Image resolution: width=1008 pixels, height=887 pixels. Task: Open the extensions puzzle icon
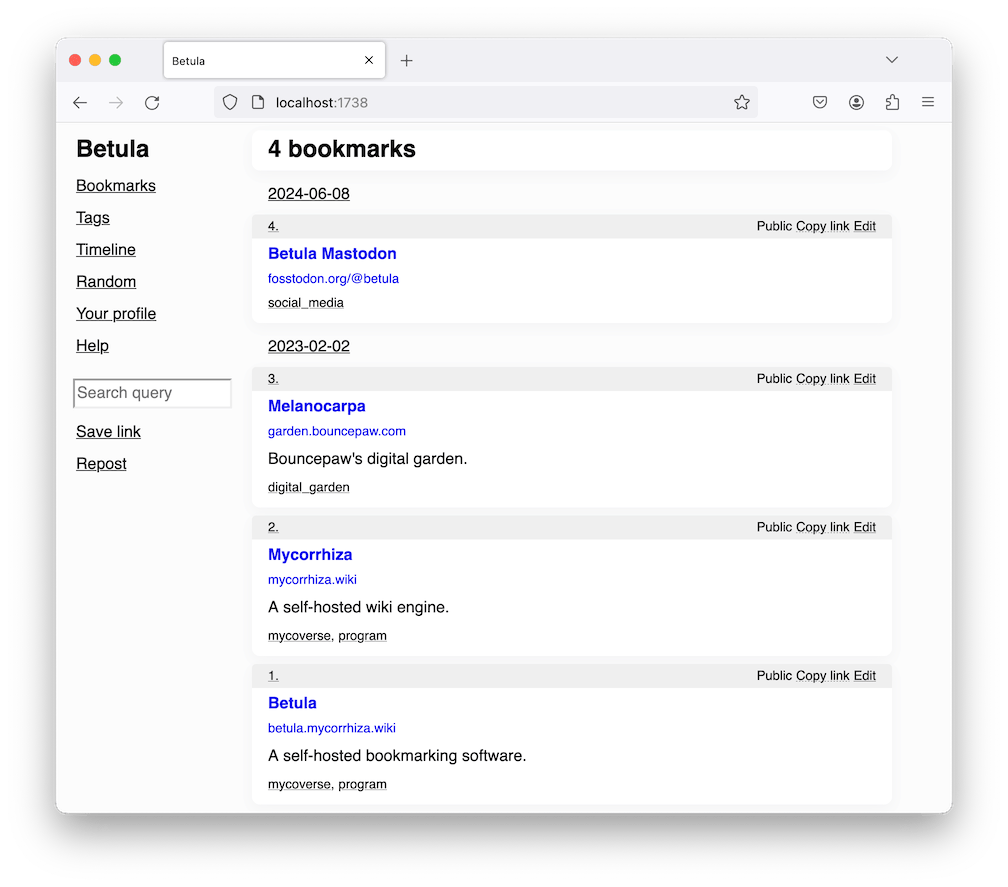point(892,102)
